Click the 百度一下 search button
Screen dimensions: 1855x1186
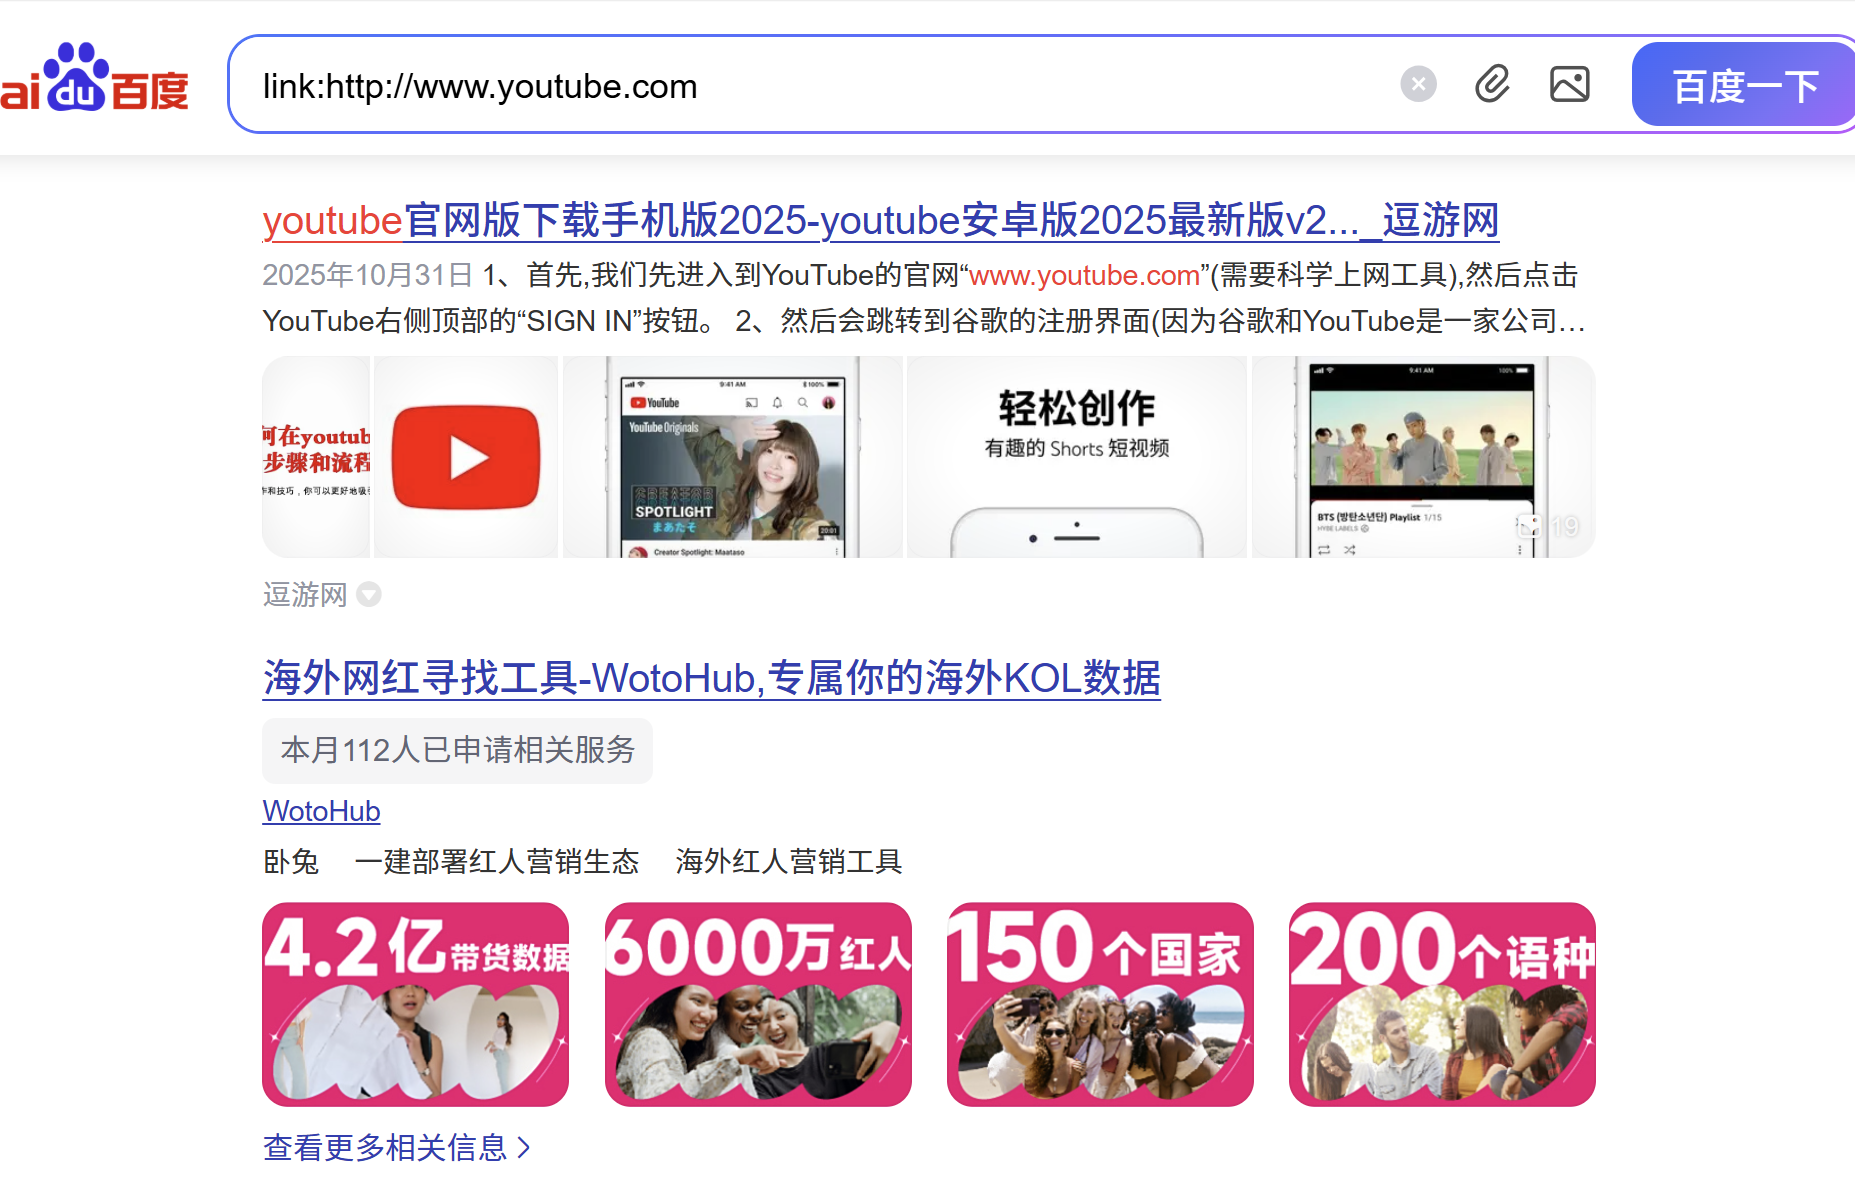coord(1743,84)
